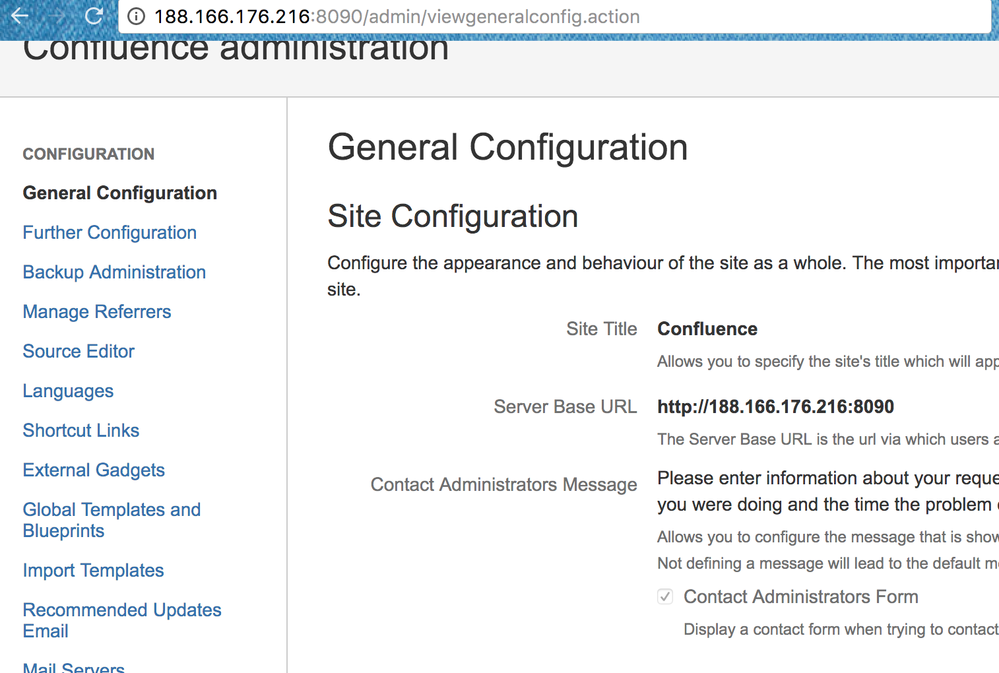Click the General Configuration page heading
The width and height of the screenshot is (999, 673).
coord(508,147)
